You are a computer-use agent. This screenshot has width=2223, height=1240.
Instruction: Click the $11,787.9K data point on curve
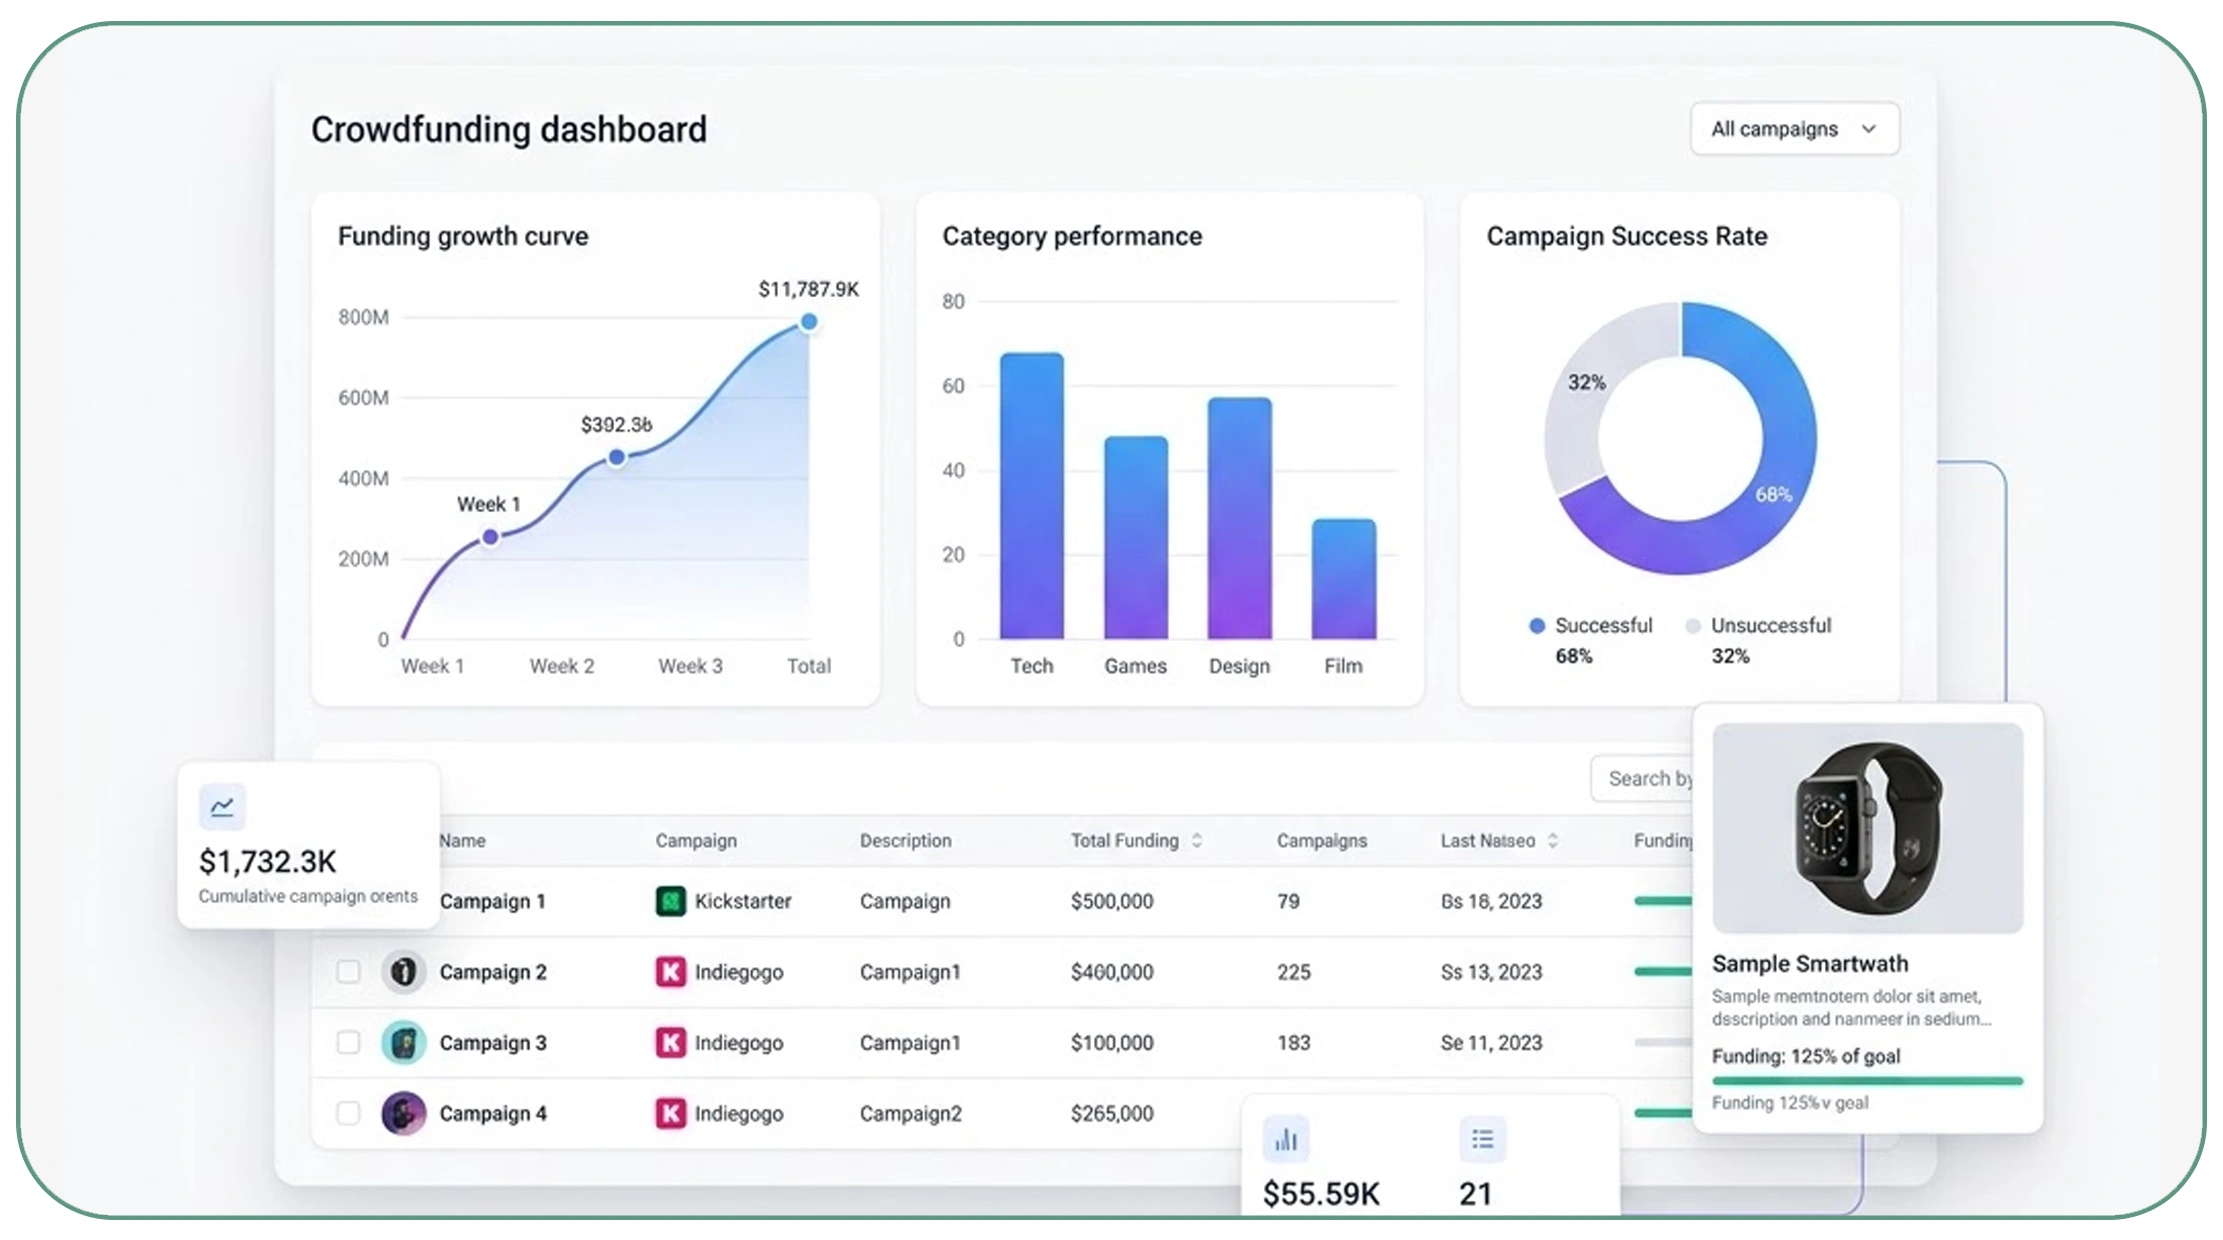click(x=809, y=322)
